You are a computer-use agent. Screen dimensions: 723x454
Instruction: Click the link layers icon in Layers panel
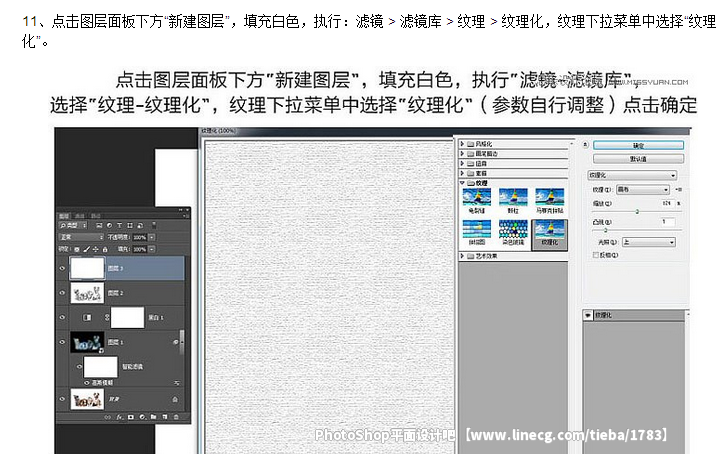tap(107, 417)
